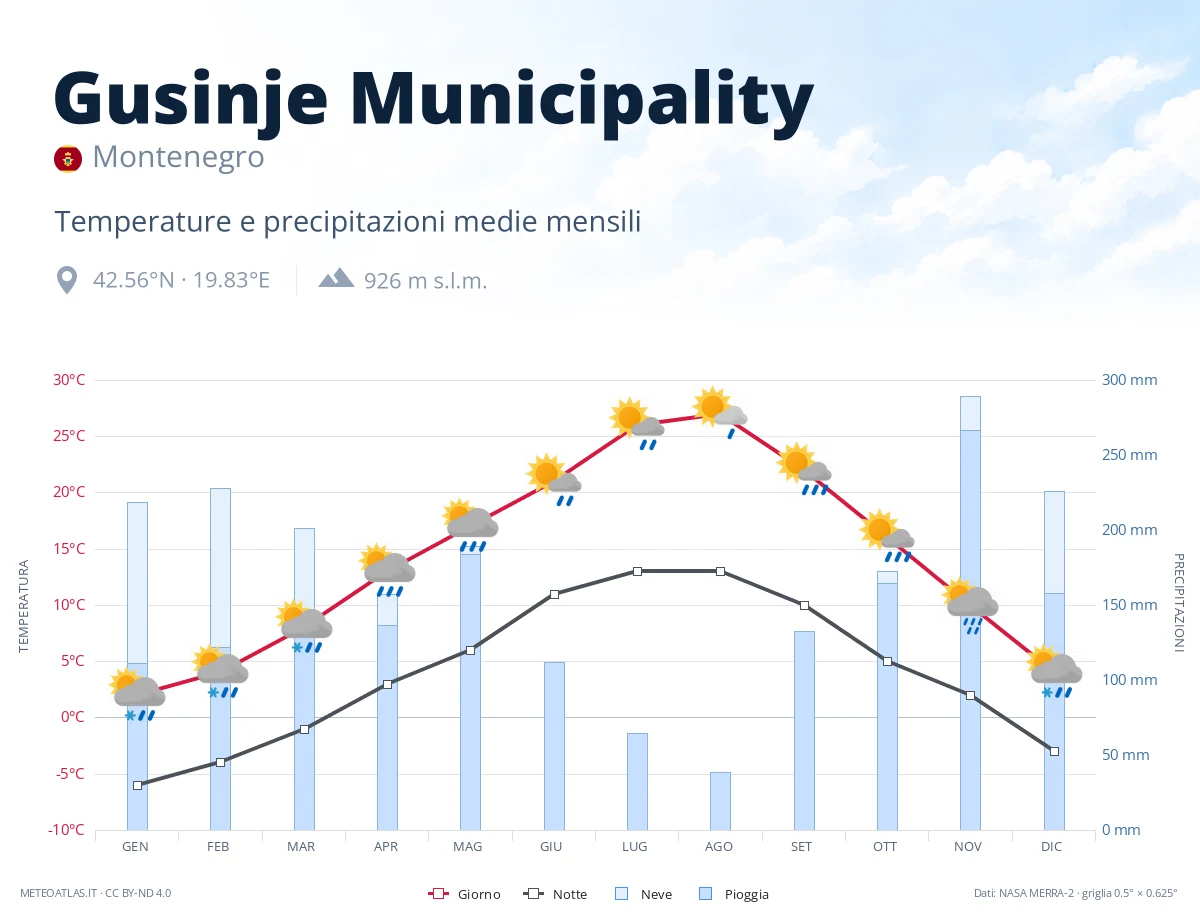
Task: Click the night temperature point for July
Action: click(637, 571)
